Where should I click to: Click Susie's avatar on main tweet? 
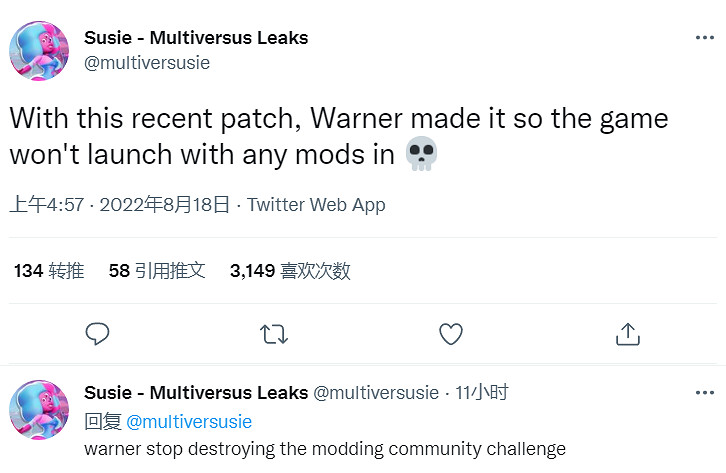click(39, 50)
